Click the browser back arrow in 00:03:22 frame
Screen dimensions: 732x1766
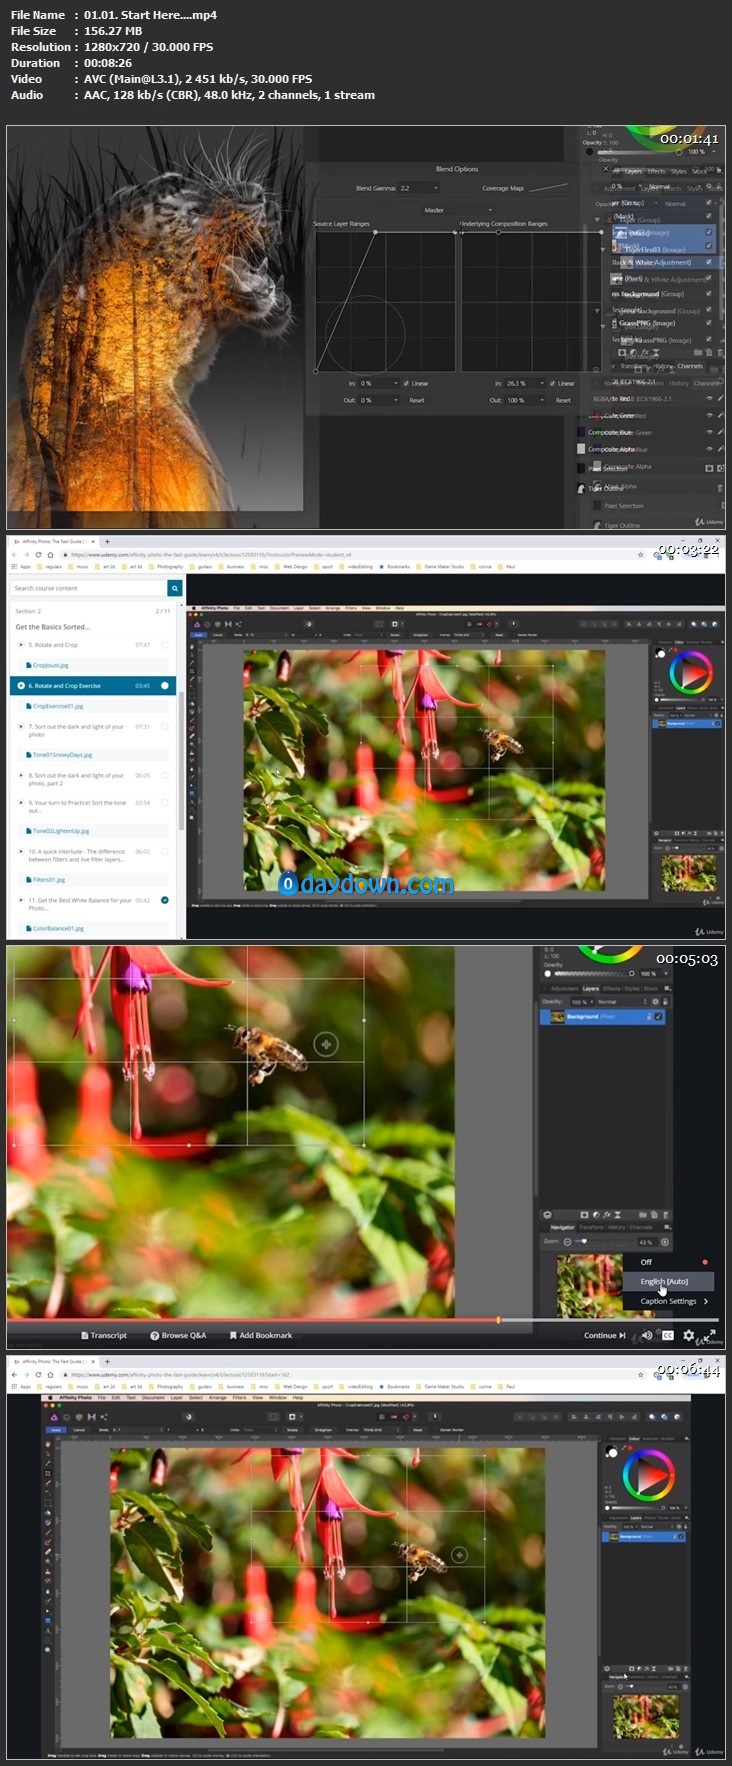(x=15, y=555)
